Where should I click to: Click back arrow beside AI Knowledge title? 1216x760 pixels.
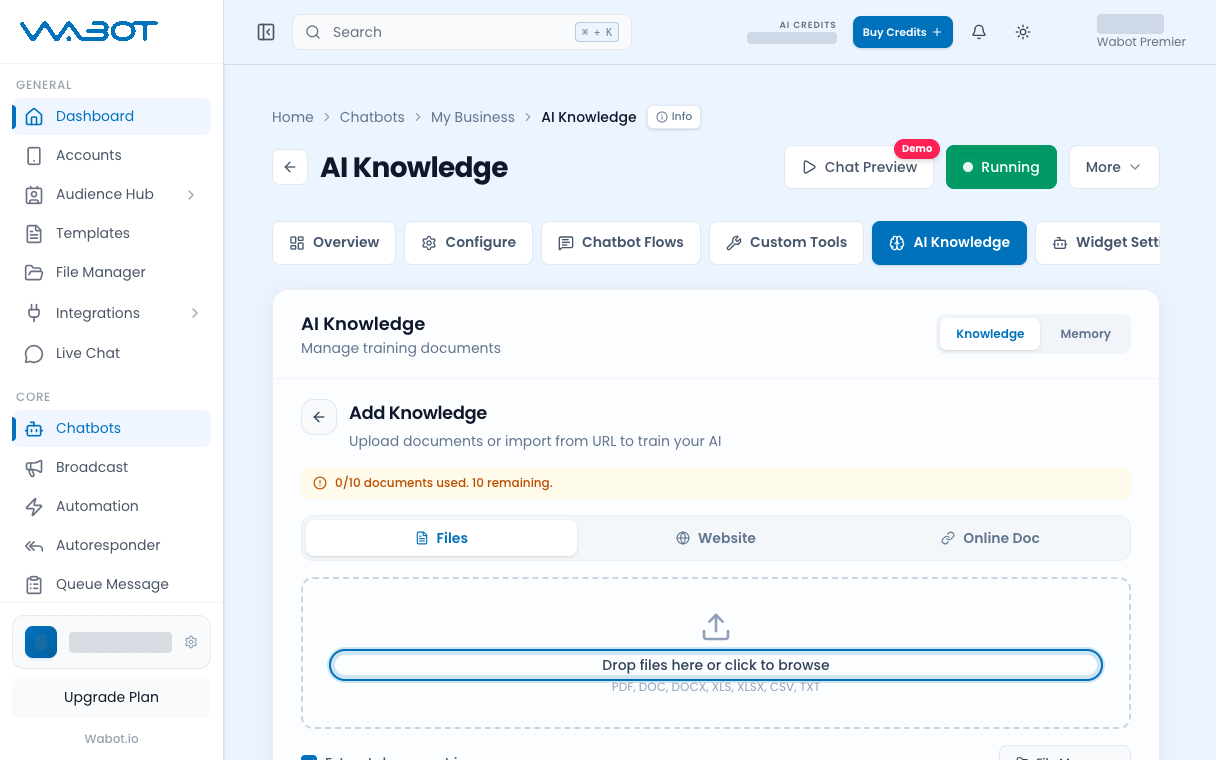tap(290, 167)
